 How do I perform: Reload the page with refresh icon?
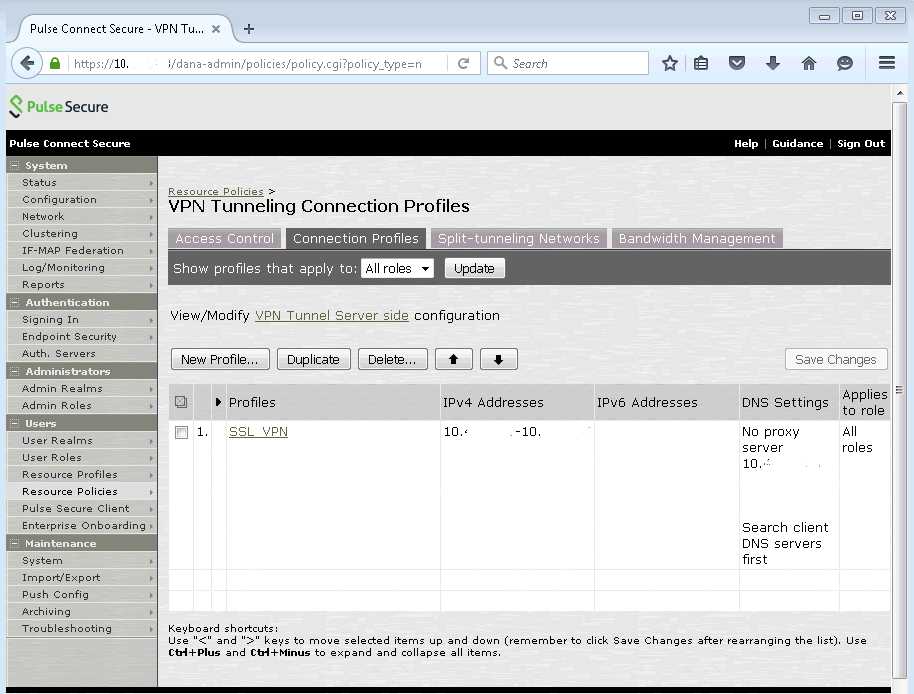463,63
